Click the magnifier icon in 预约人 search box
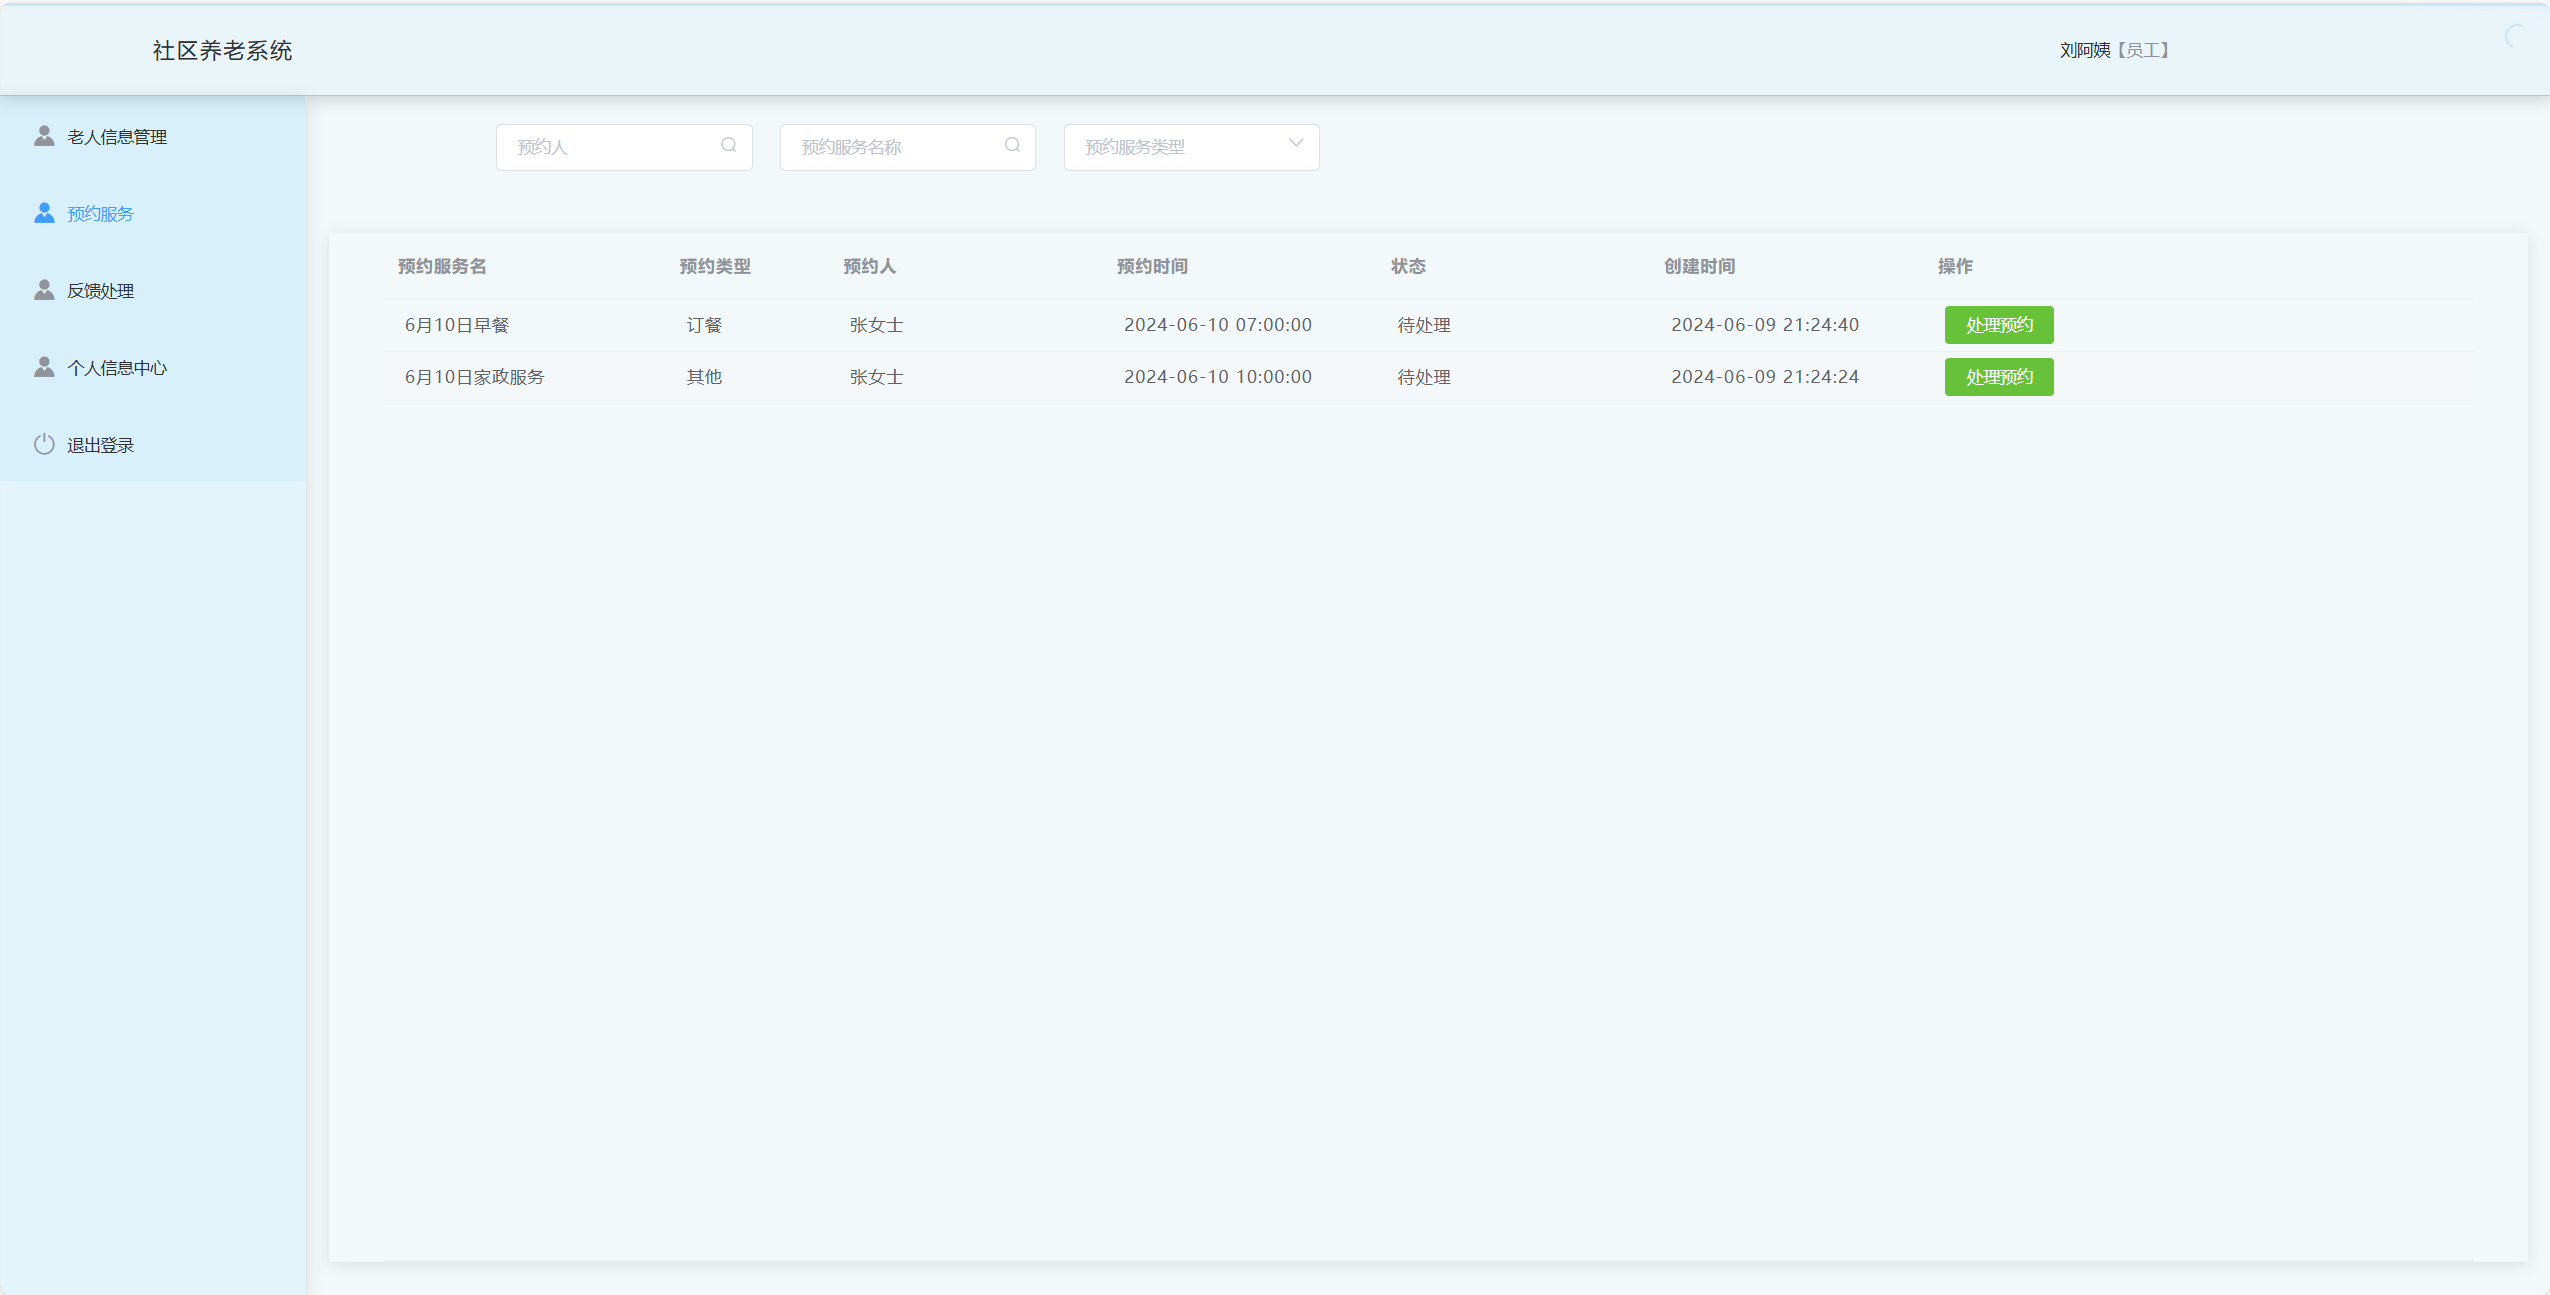This screenshot has width=2550, height=1295. (728, 146)
